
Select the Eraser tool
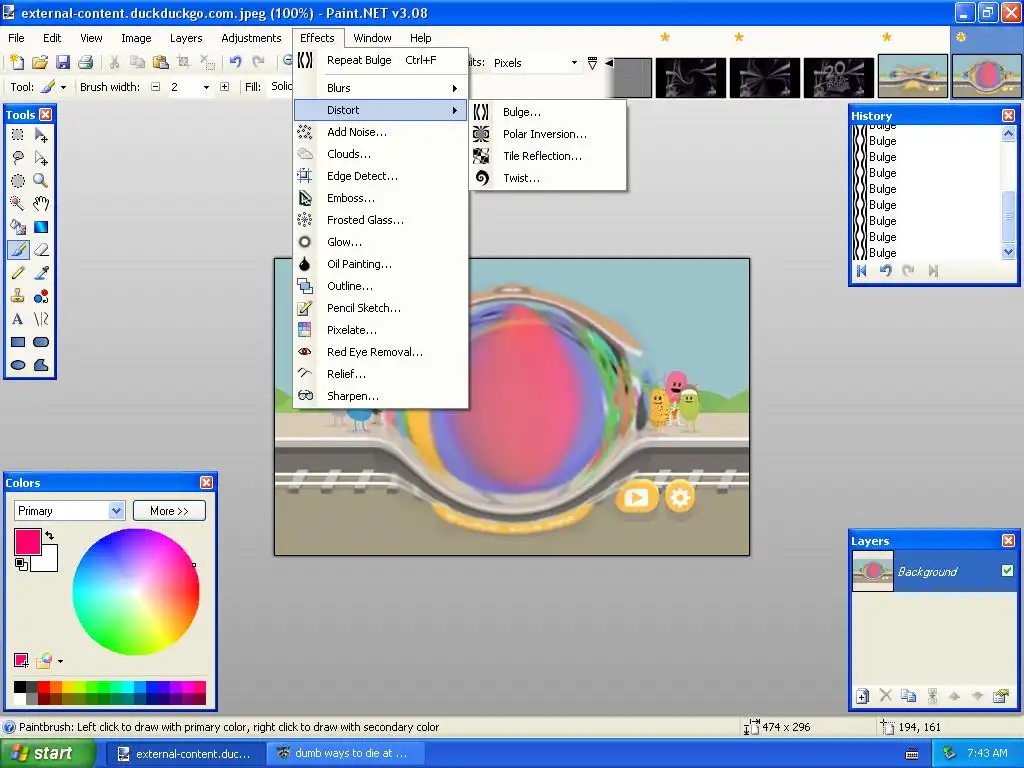tap(41, 249)
